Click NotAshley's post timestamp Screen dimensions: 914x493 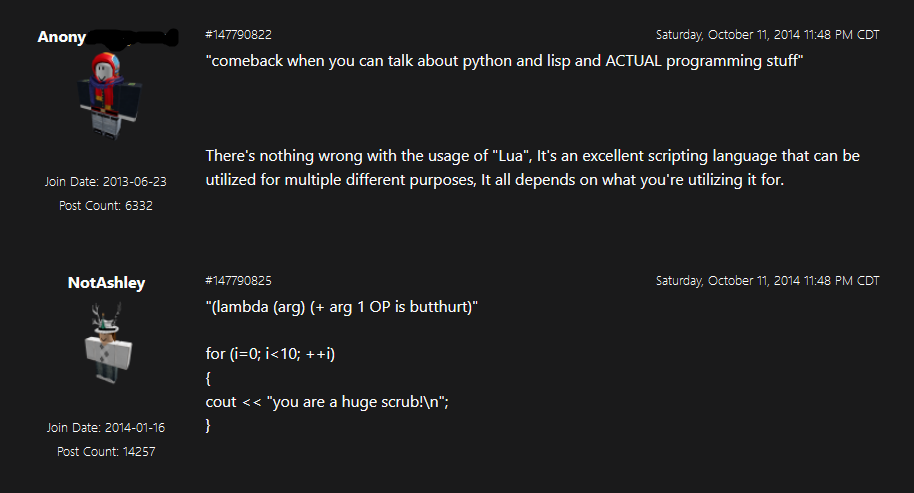(x=767, y=280)
